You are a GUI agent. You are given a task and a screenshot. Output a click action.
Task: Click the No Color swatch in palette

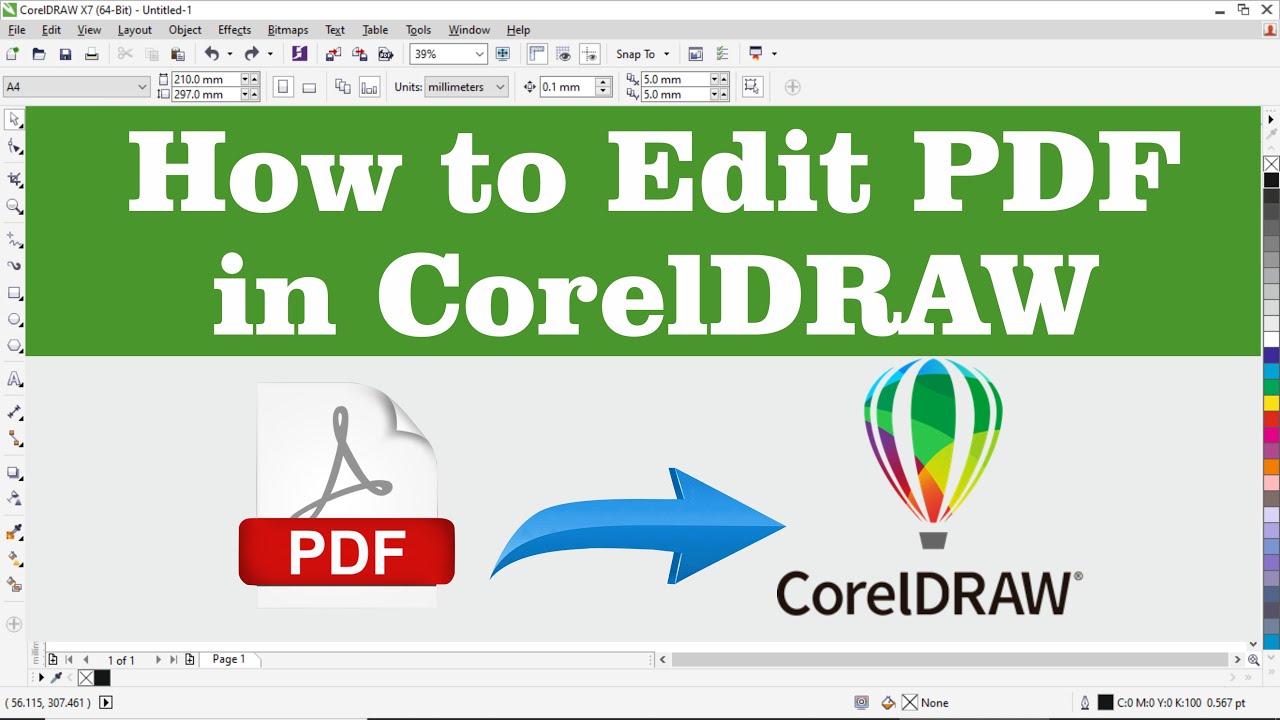tap(1271, 164)
